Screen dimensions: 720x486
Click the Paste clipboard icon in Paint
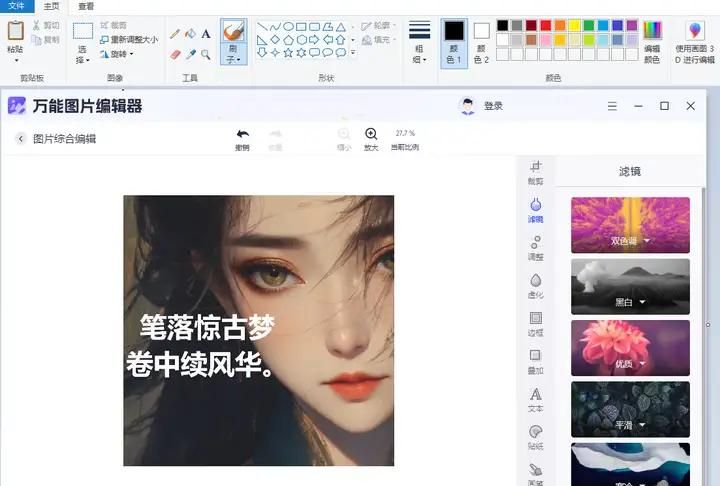tap(16, 31)
